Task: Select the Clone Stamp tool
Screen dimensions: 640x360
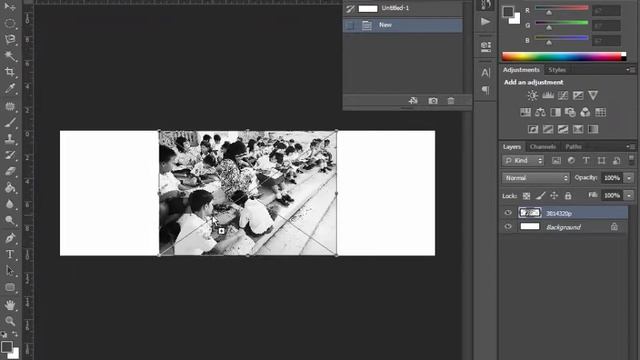Action: coord(10,138)
